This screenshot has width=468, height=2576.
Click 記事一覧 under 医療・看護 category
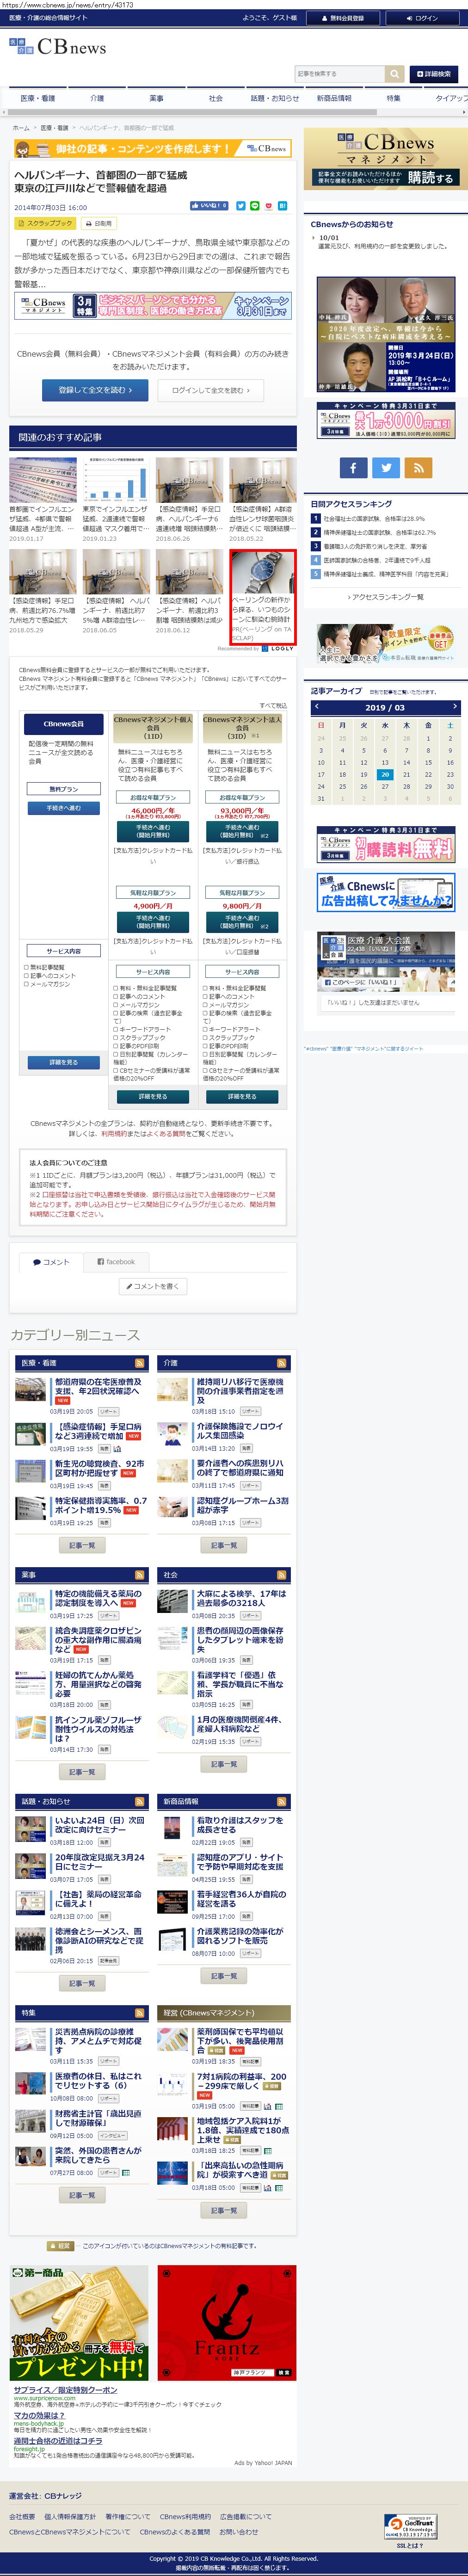coord(82,1545)
